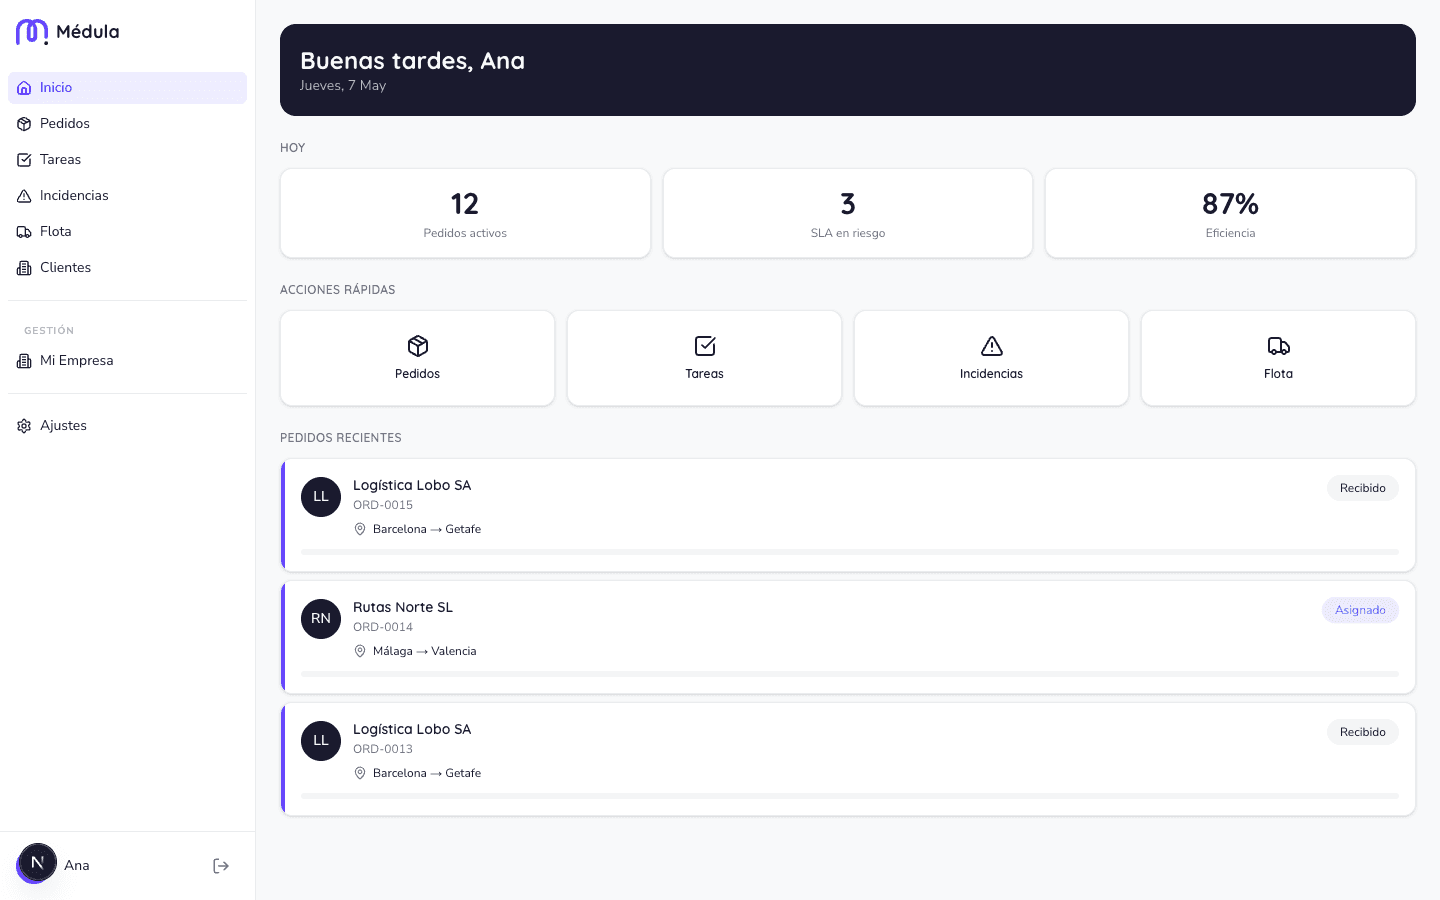Click the alert icon in the Incidencias quick action

tap(992, 346)
